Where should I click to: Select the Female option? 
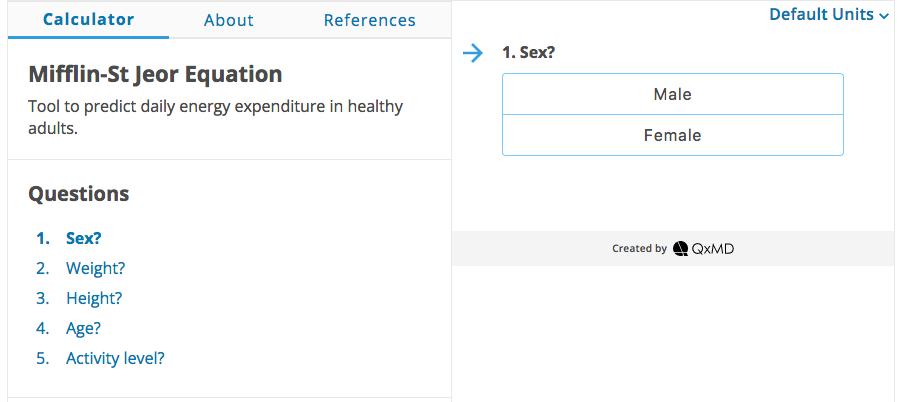(673, 135)
